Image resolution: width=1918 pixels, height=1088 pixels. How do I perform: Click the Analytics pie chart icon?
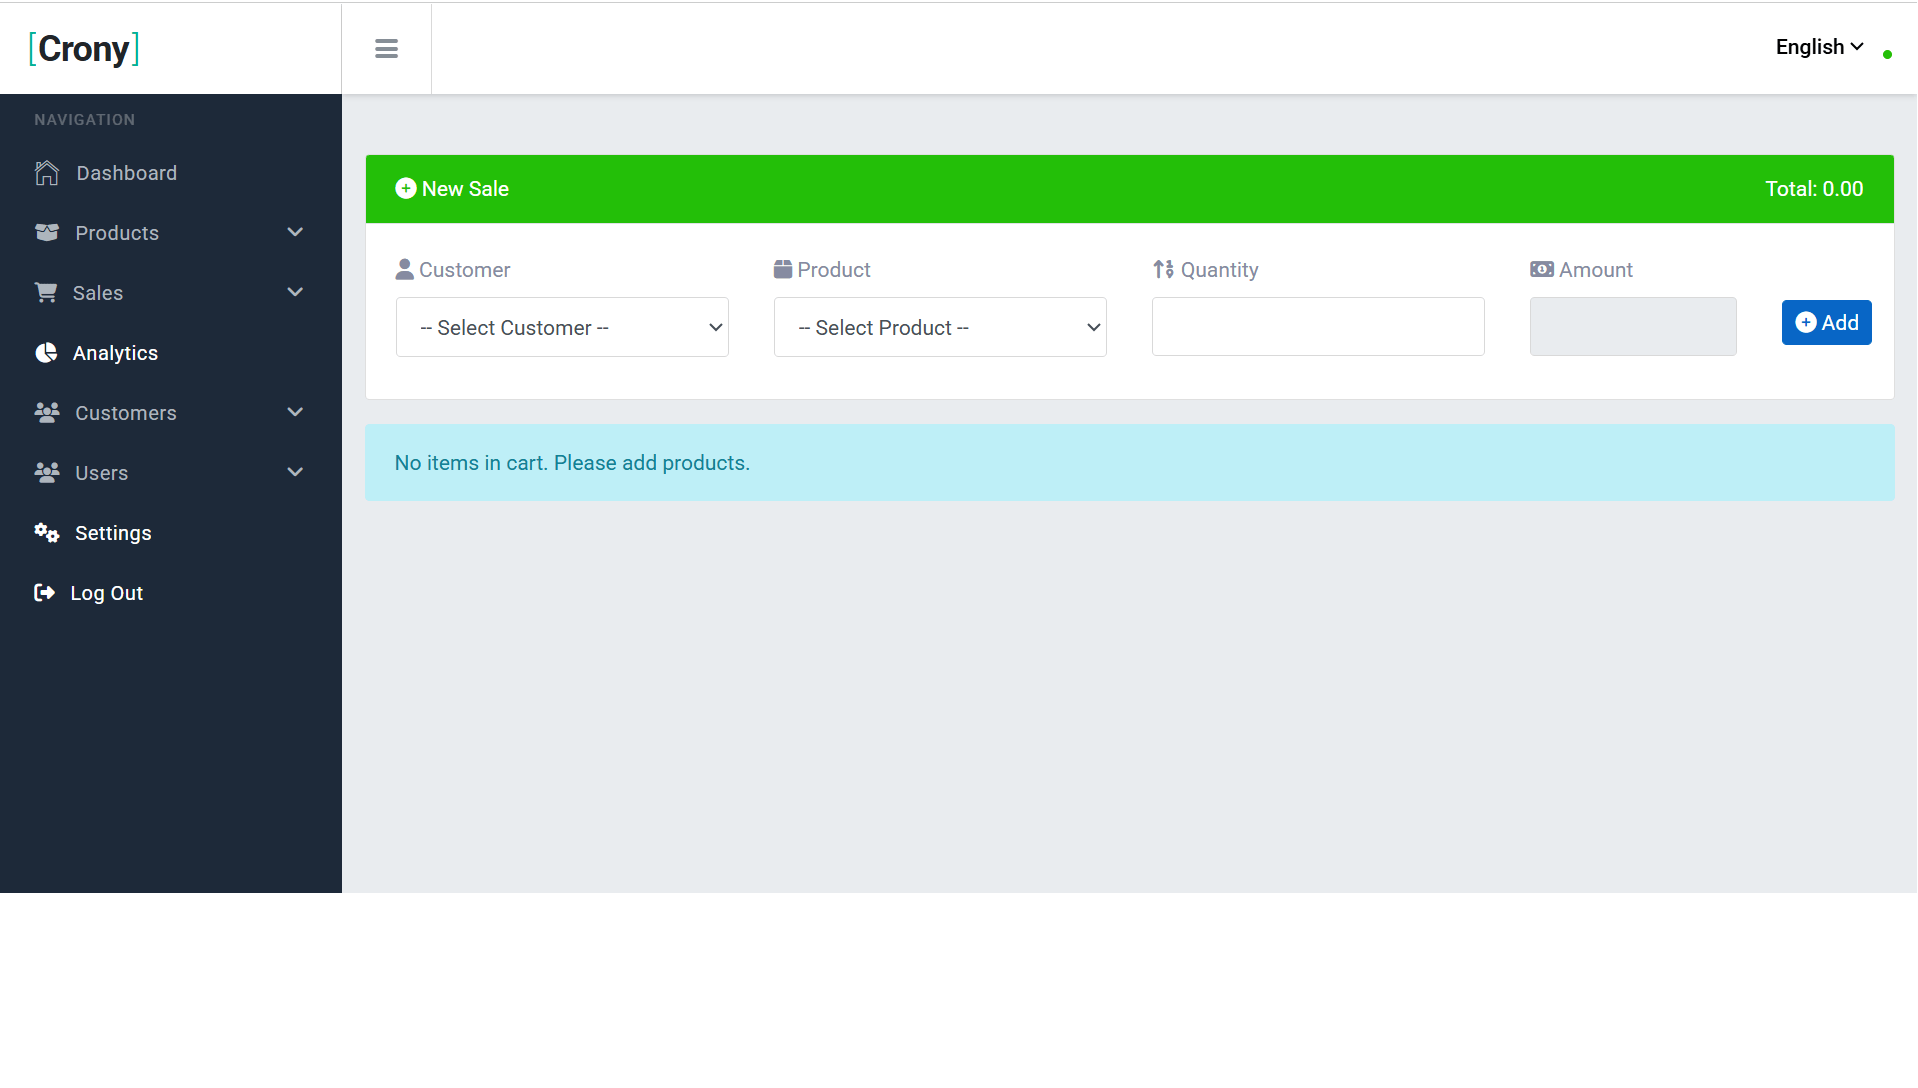[x=46, y=352]
